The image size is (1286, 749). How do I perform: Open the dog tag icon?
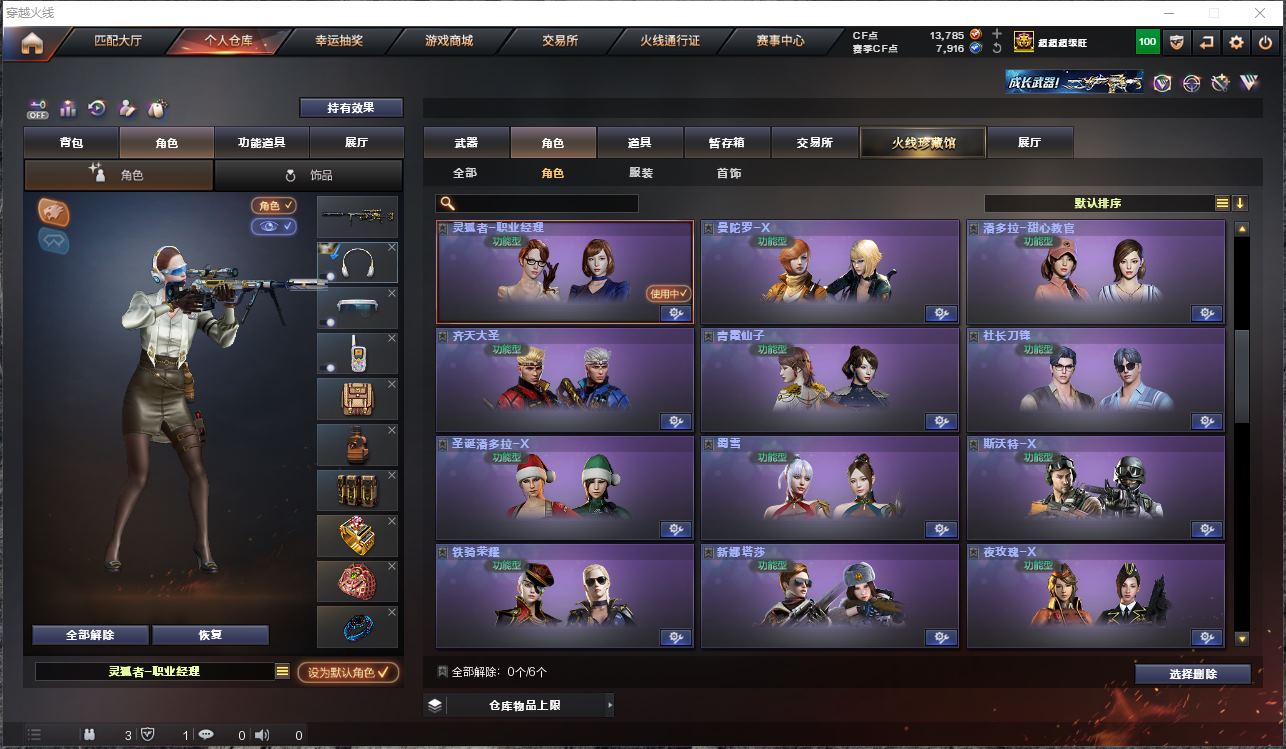[x=156, y=108]
